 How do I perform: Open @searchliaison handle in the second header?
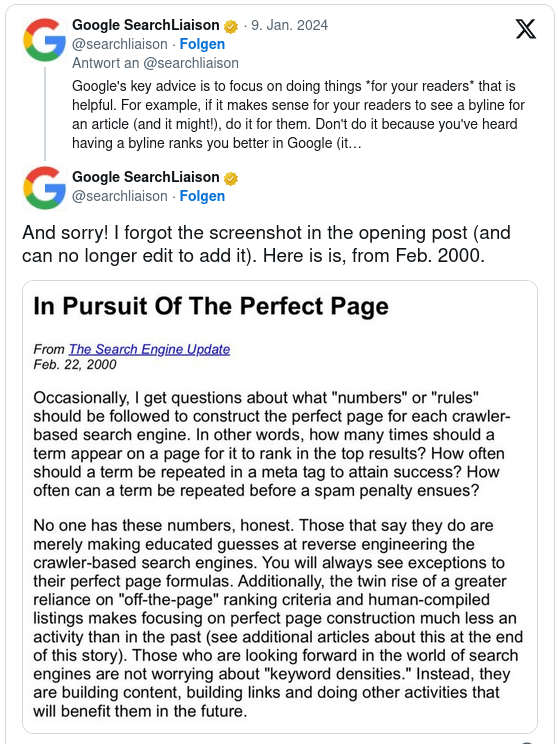pyautogui.click(x=120, y=196)
